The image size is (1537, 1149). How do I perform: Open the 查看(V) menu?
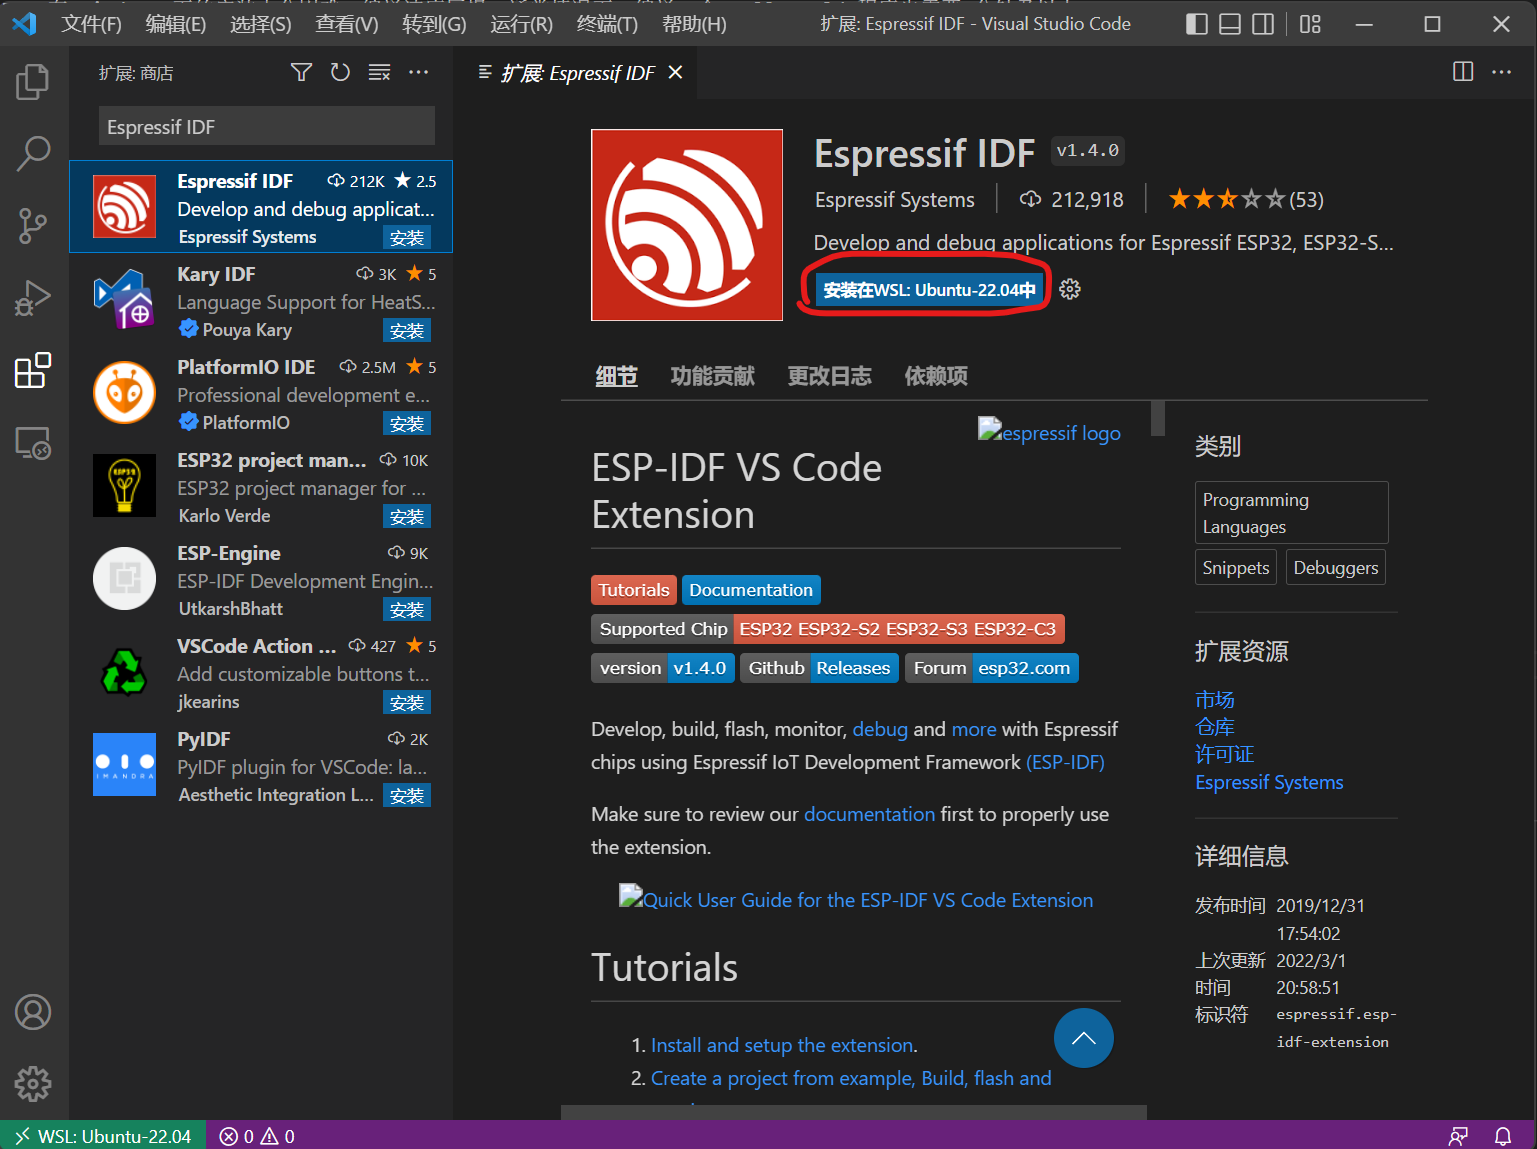347,24
